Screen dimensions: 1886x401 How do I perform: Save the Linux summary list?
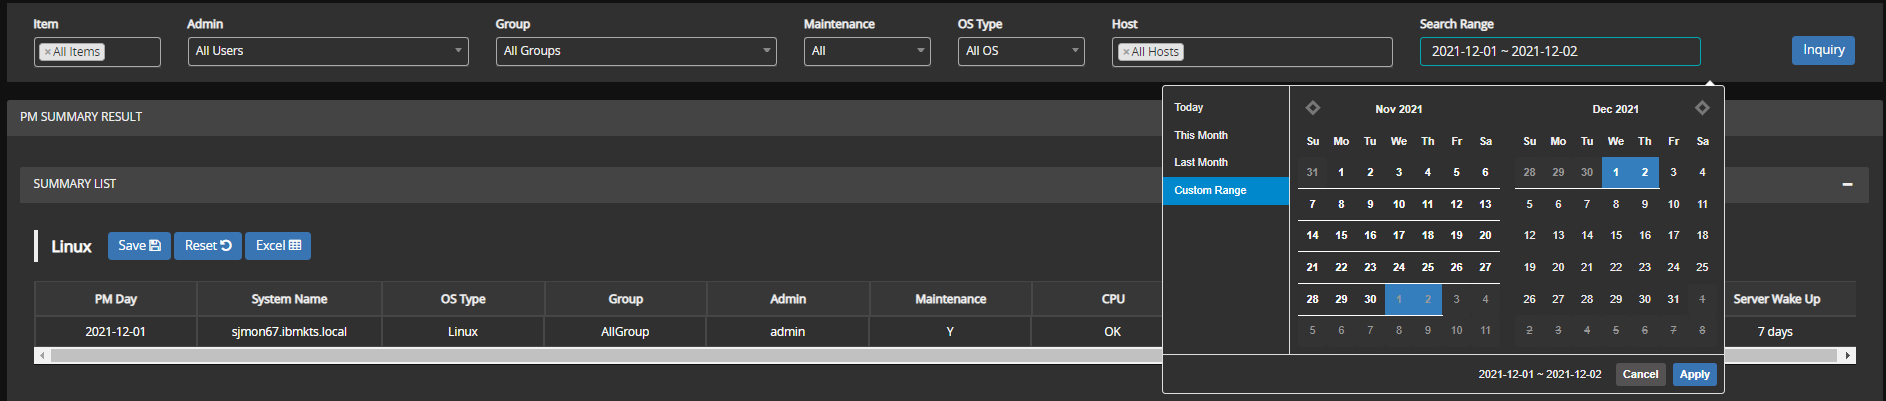point(139,246)
